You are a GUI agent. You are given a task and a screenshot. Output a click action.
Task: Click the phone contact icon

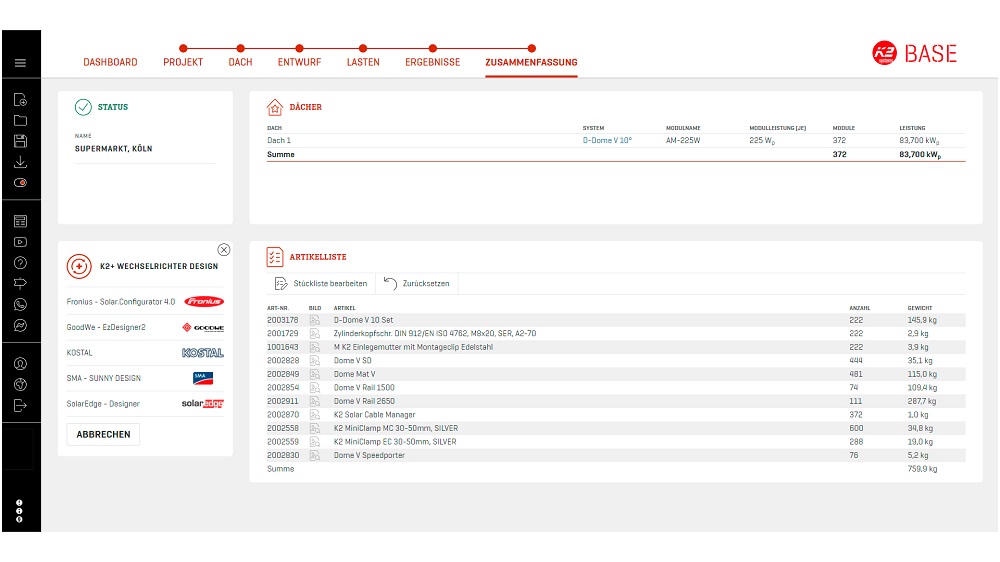(x=20, y=305)
